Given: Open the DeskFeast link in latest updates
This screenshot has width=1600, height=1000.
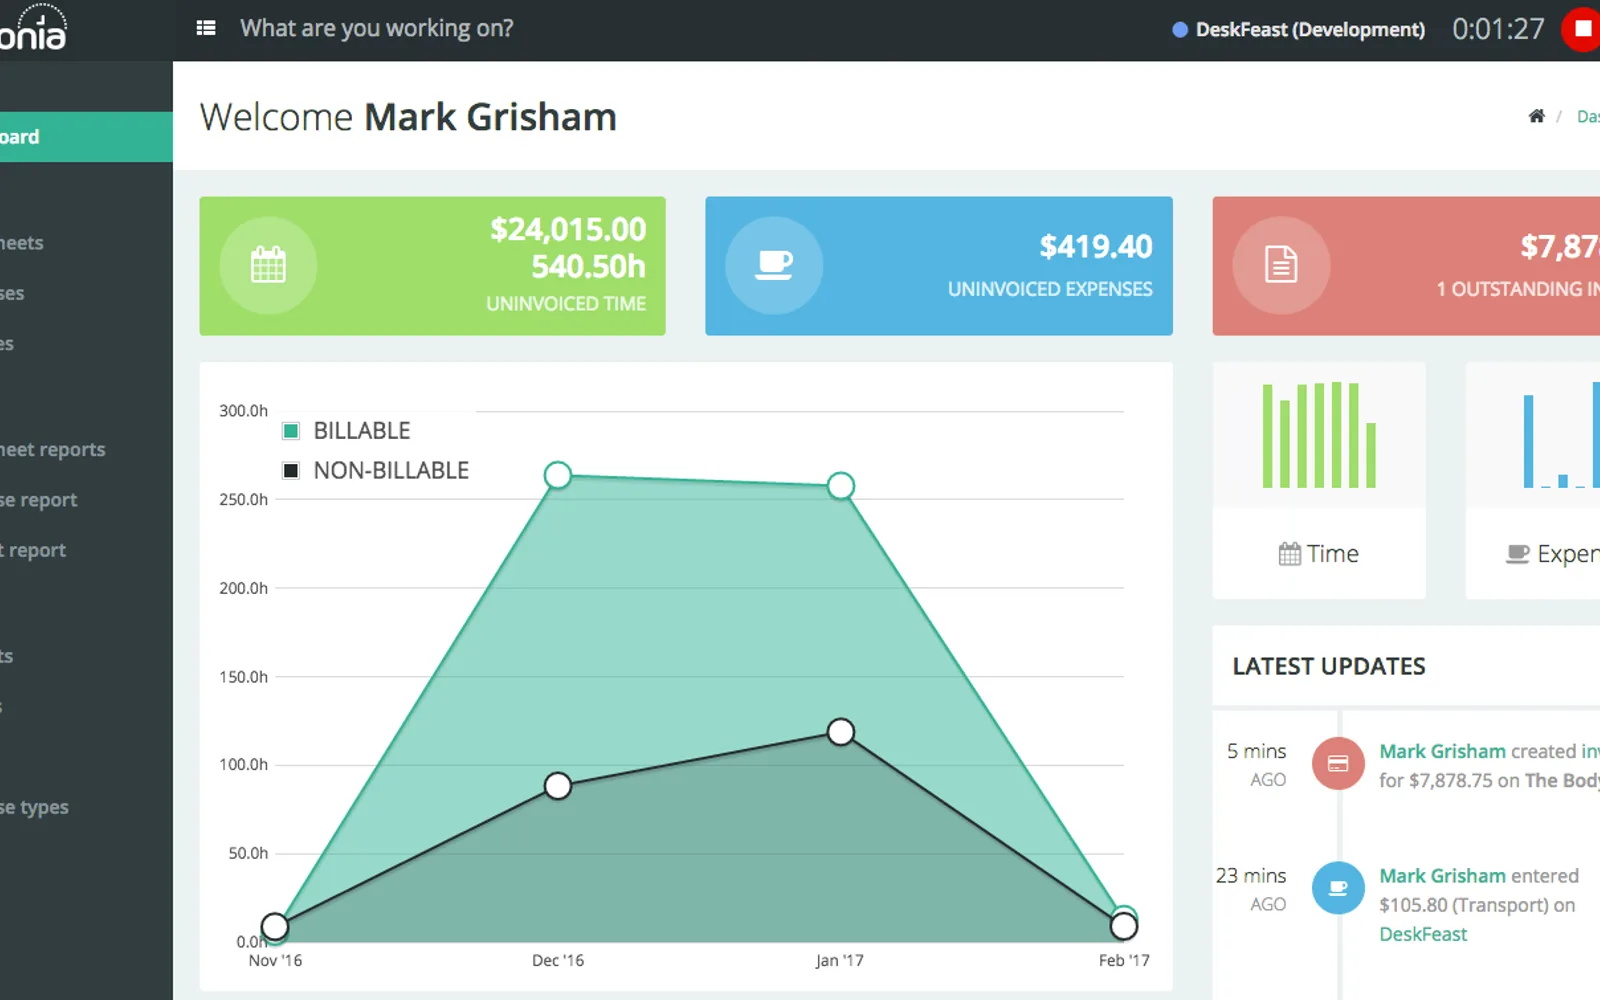Looking at the screenshot, I should 1423,934.
